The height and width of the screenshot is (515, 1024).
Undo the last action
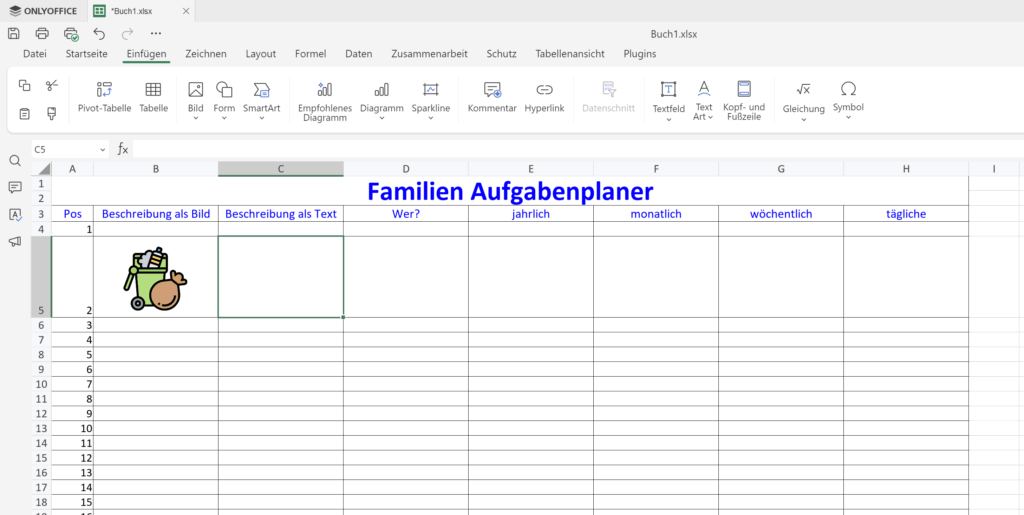coord(99,33)
